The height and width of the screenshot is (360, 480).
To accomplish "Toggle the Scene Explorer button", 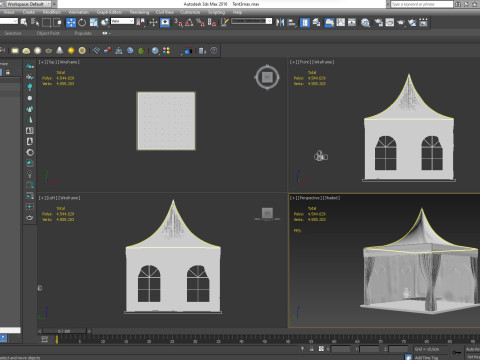I will 304,22.
